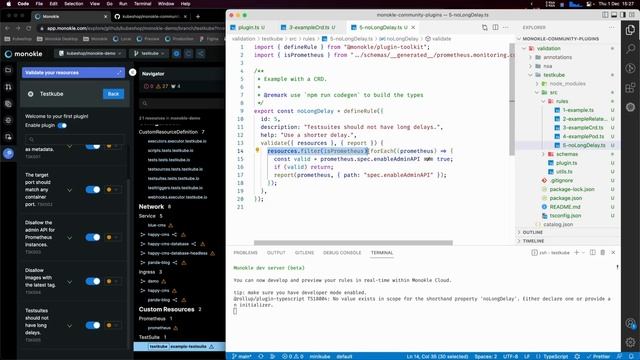The image size is (640, 360).
Task: Open the VS Code Search activity icon
Action: [630, 49]
